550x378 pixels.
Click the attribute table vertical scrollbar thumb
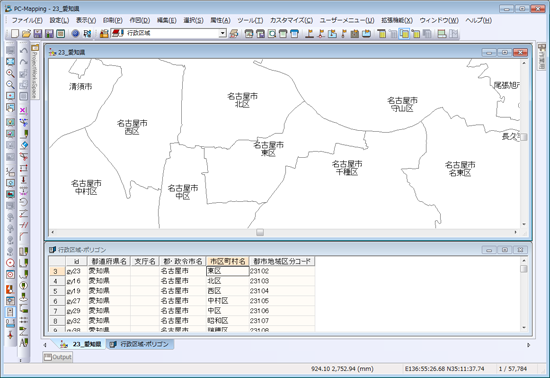coord(524,269)
